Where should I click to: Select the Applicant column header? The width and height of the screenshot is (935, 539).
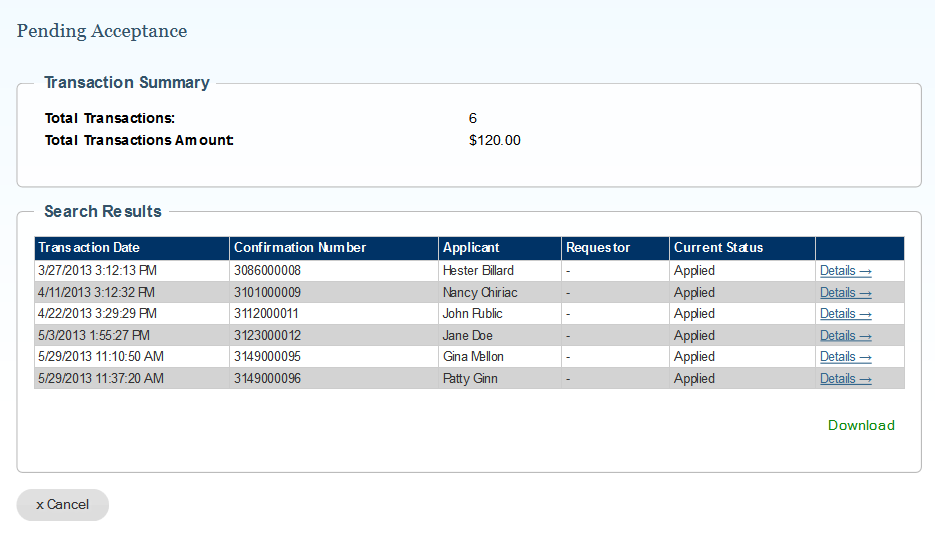pos(471,248)
